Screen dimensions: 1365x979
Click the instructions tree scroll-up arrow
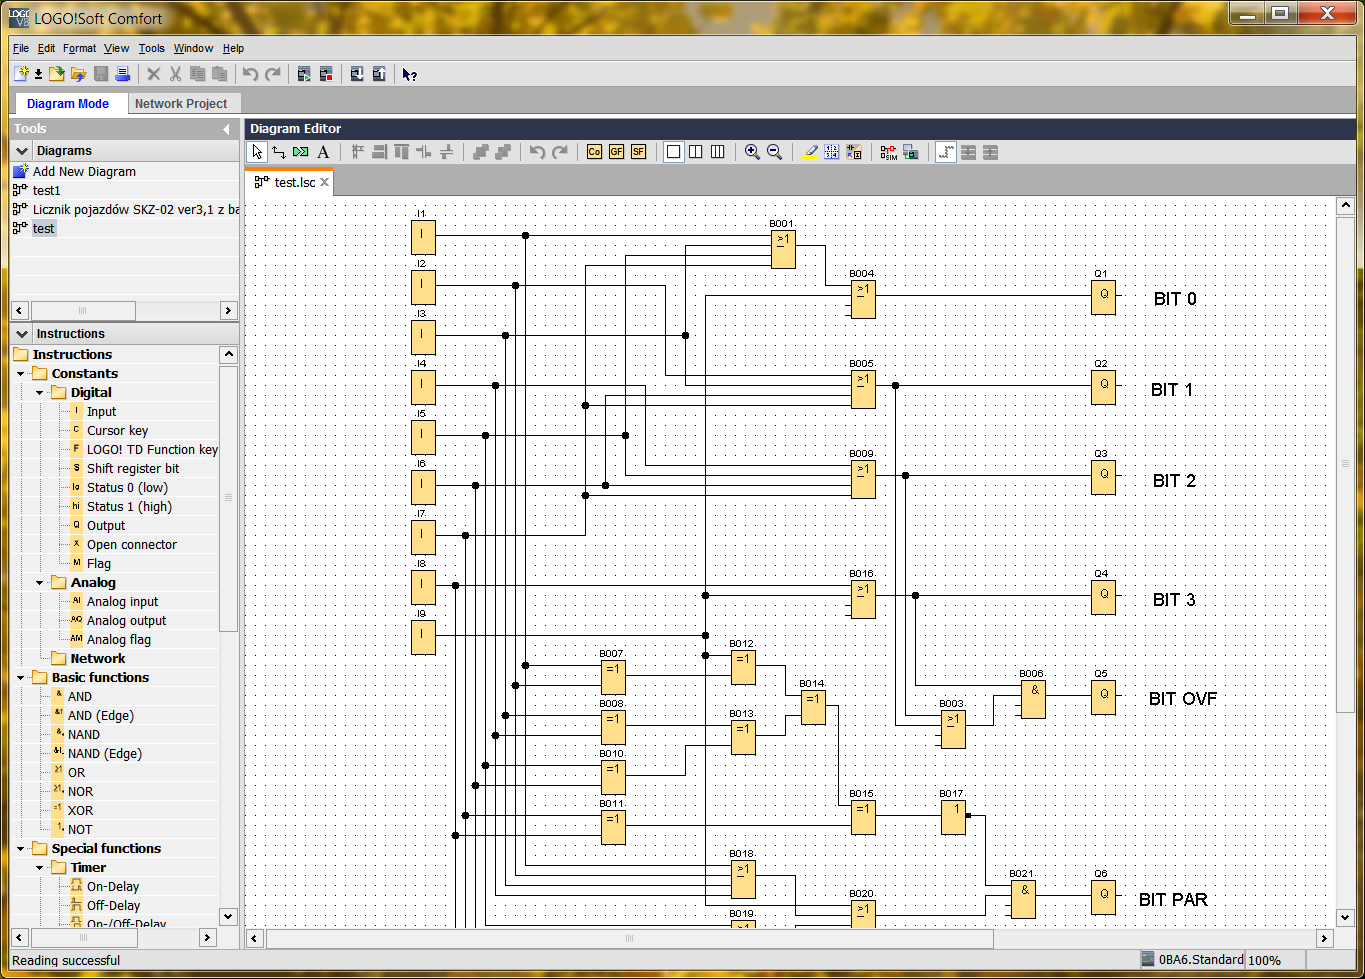click(228, 355)
